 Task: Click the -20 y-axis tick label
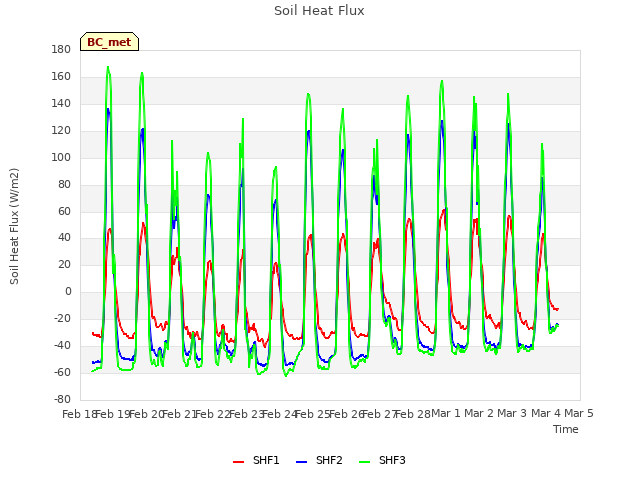[x=62, y=318]
